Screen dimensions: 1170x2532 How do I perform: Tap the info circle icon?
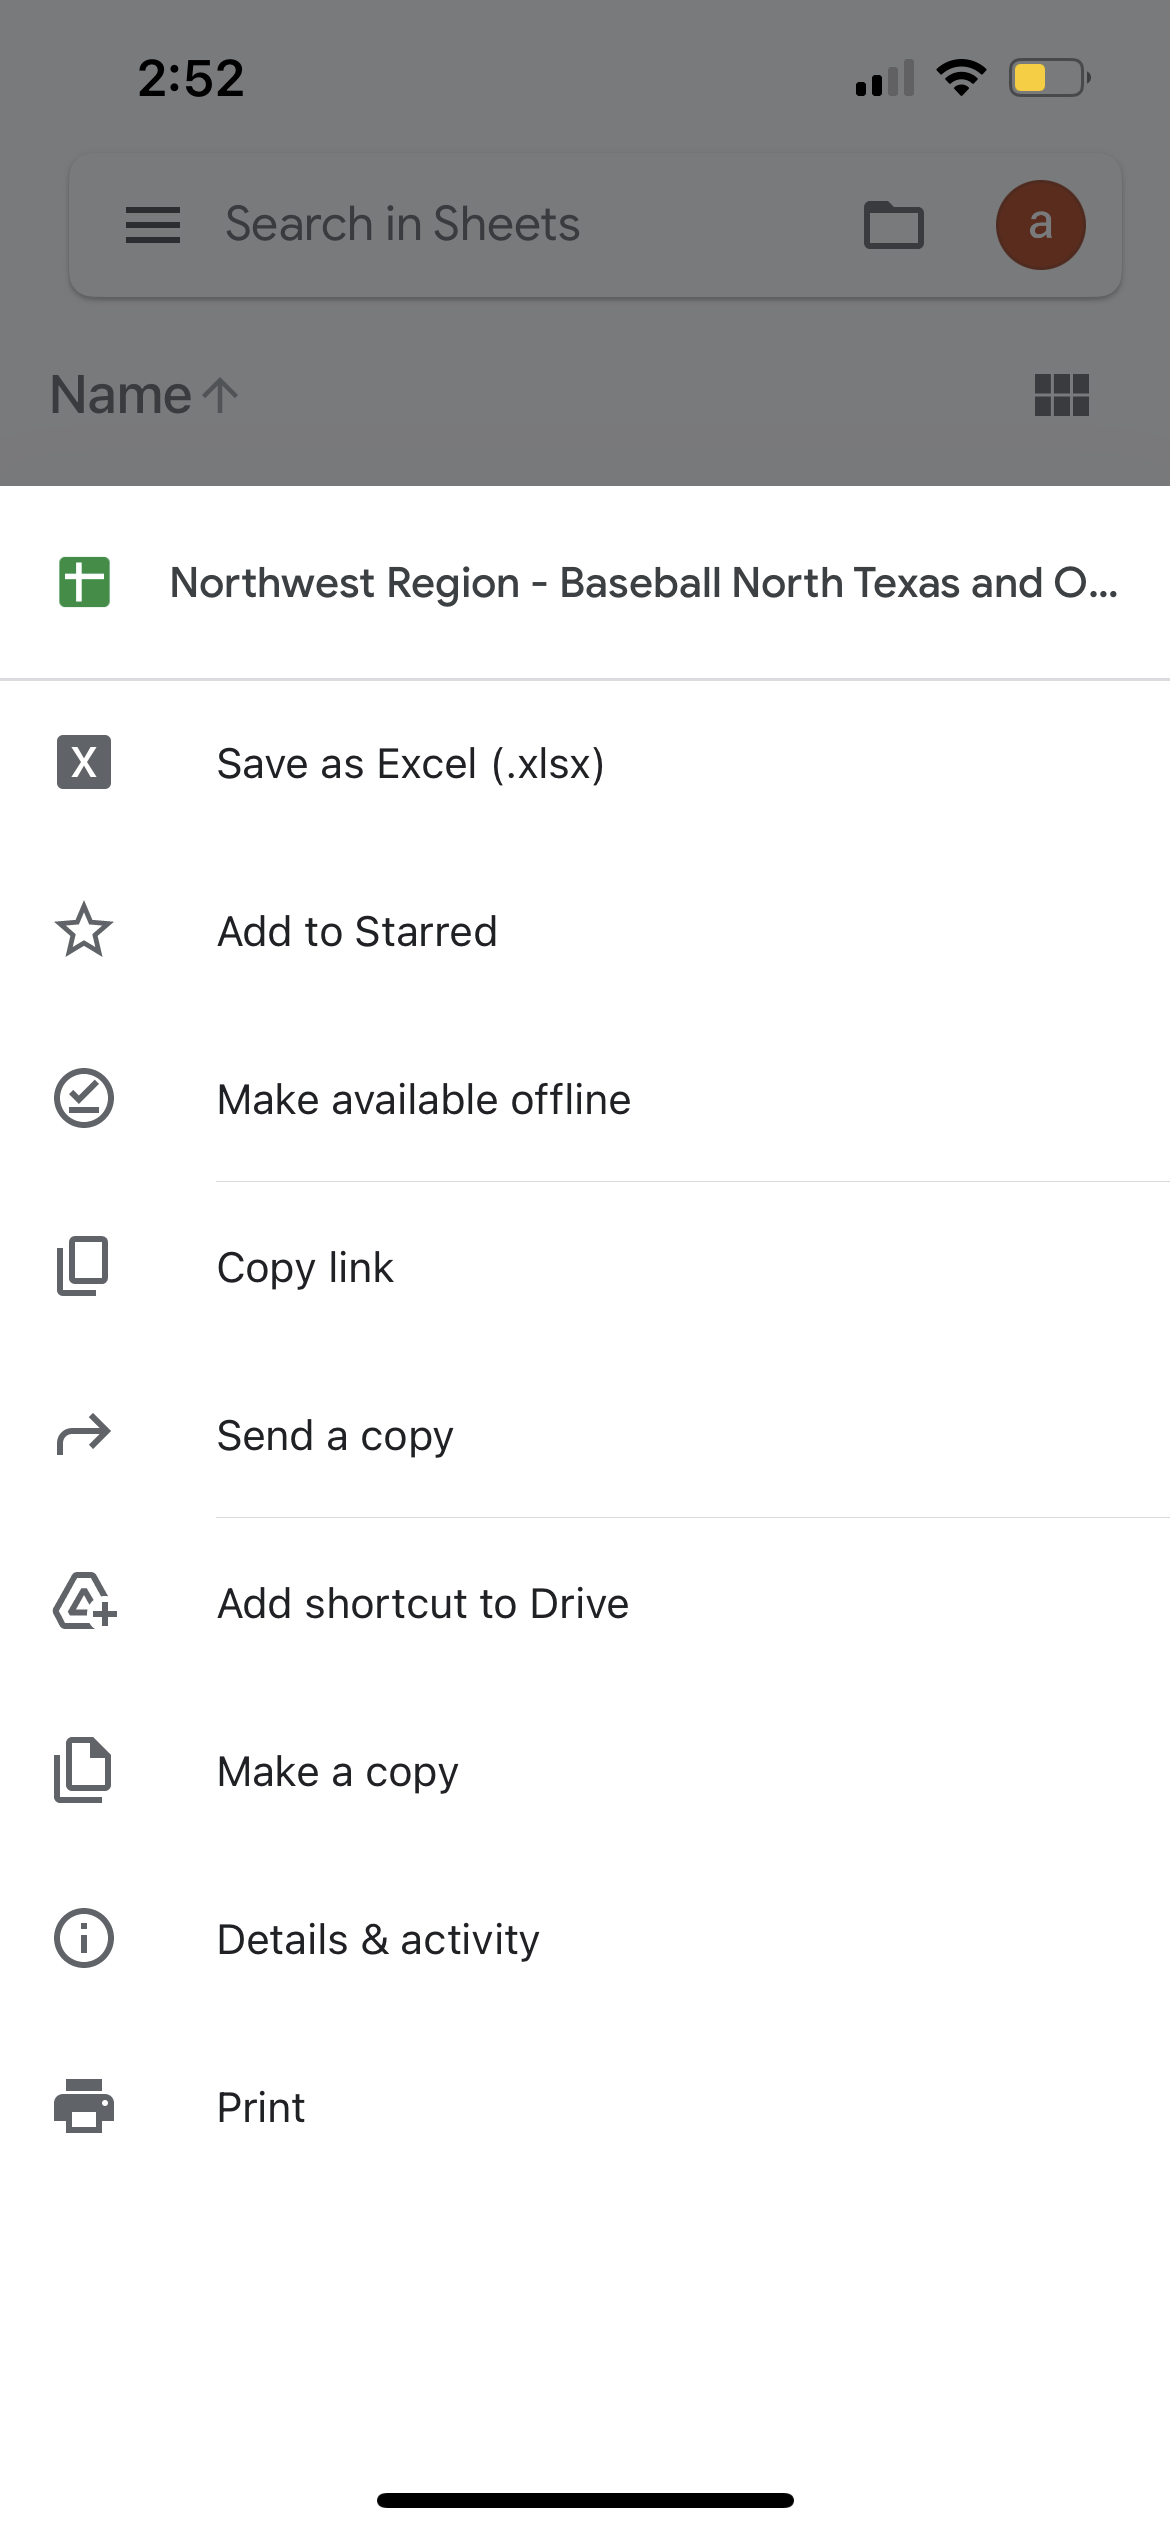pyautogui.click(x=84, y=1939)
